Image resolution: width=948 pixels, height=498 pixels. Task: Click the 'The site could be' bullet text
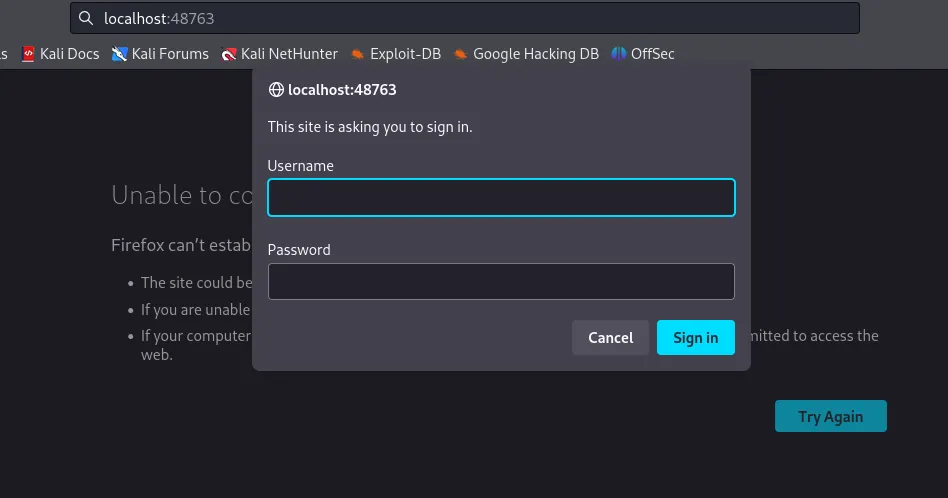pyautogui.click(x=196, y=282)
